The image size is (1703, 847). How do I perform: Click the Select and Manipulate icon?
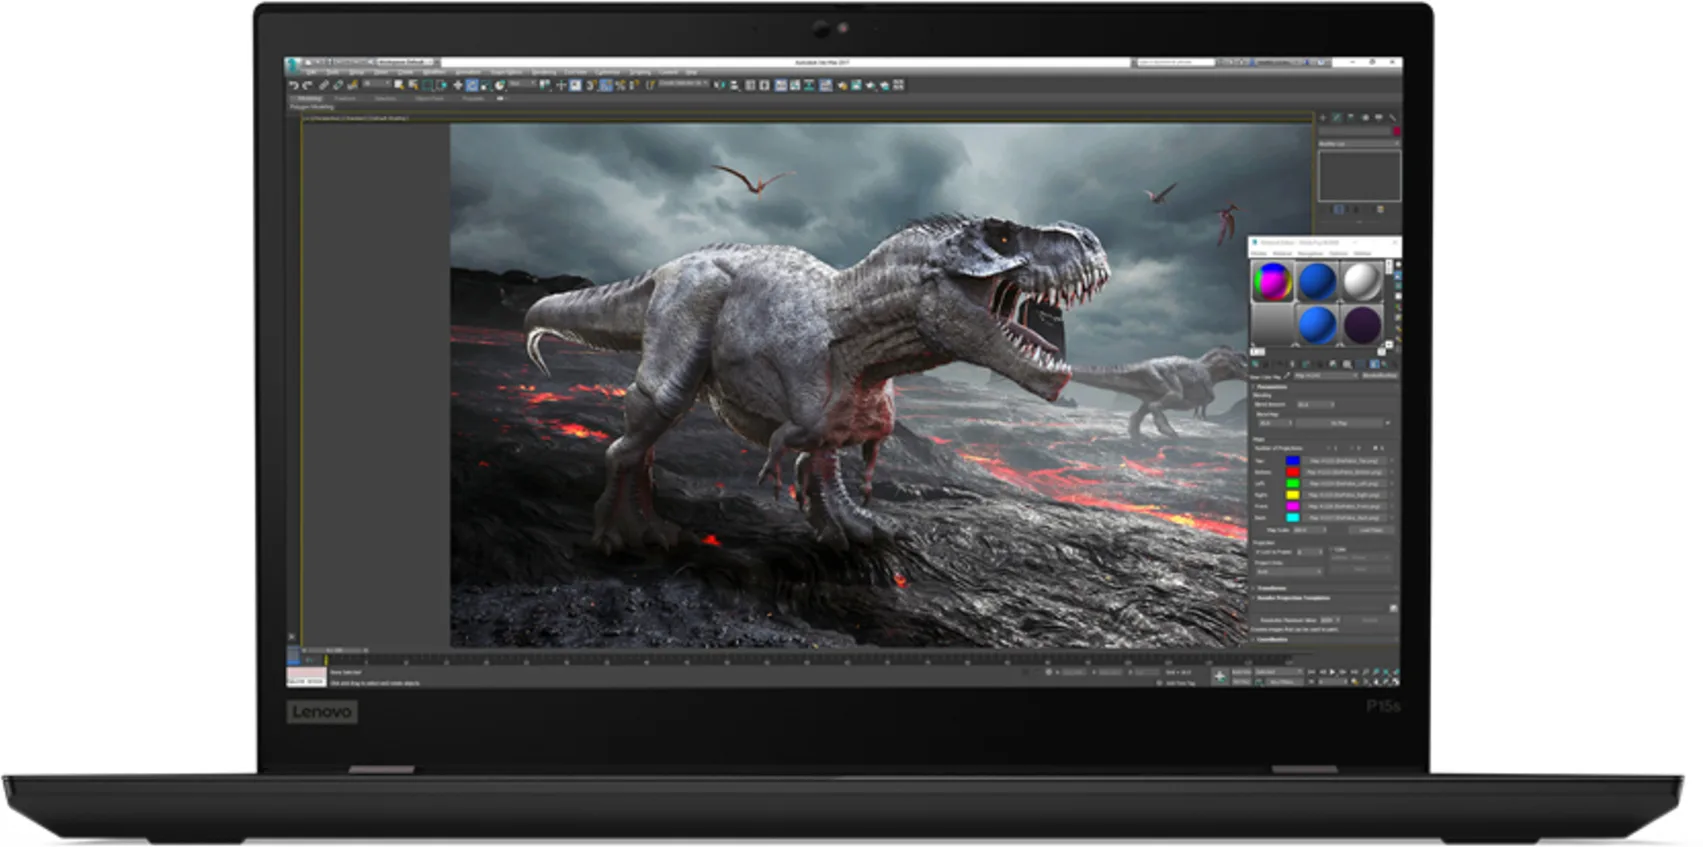click(561, 85)
